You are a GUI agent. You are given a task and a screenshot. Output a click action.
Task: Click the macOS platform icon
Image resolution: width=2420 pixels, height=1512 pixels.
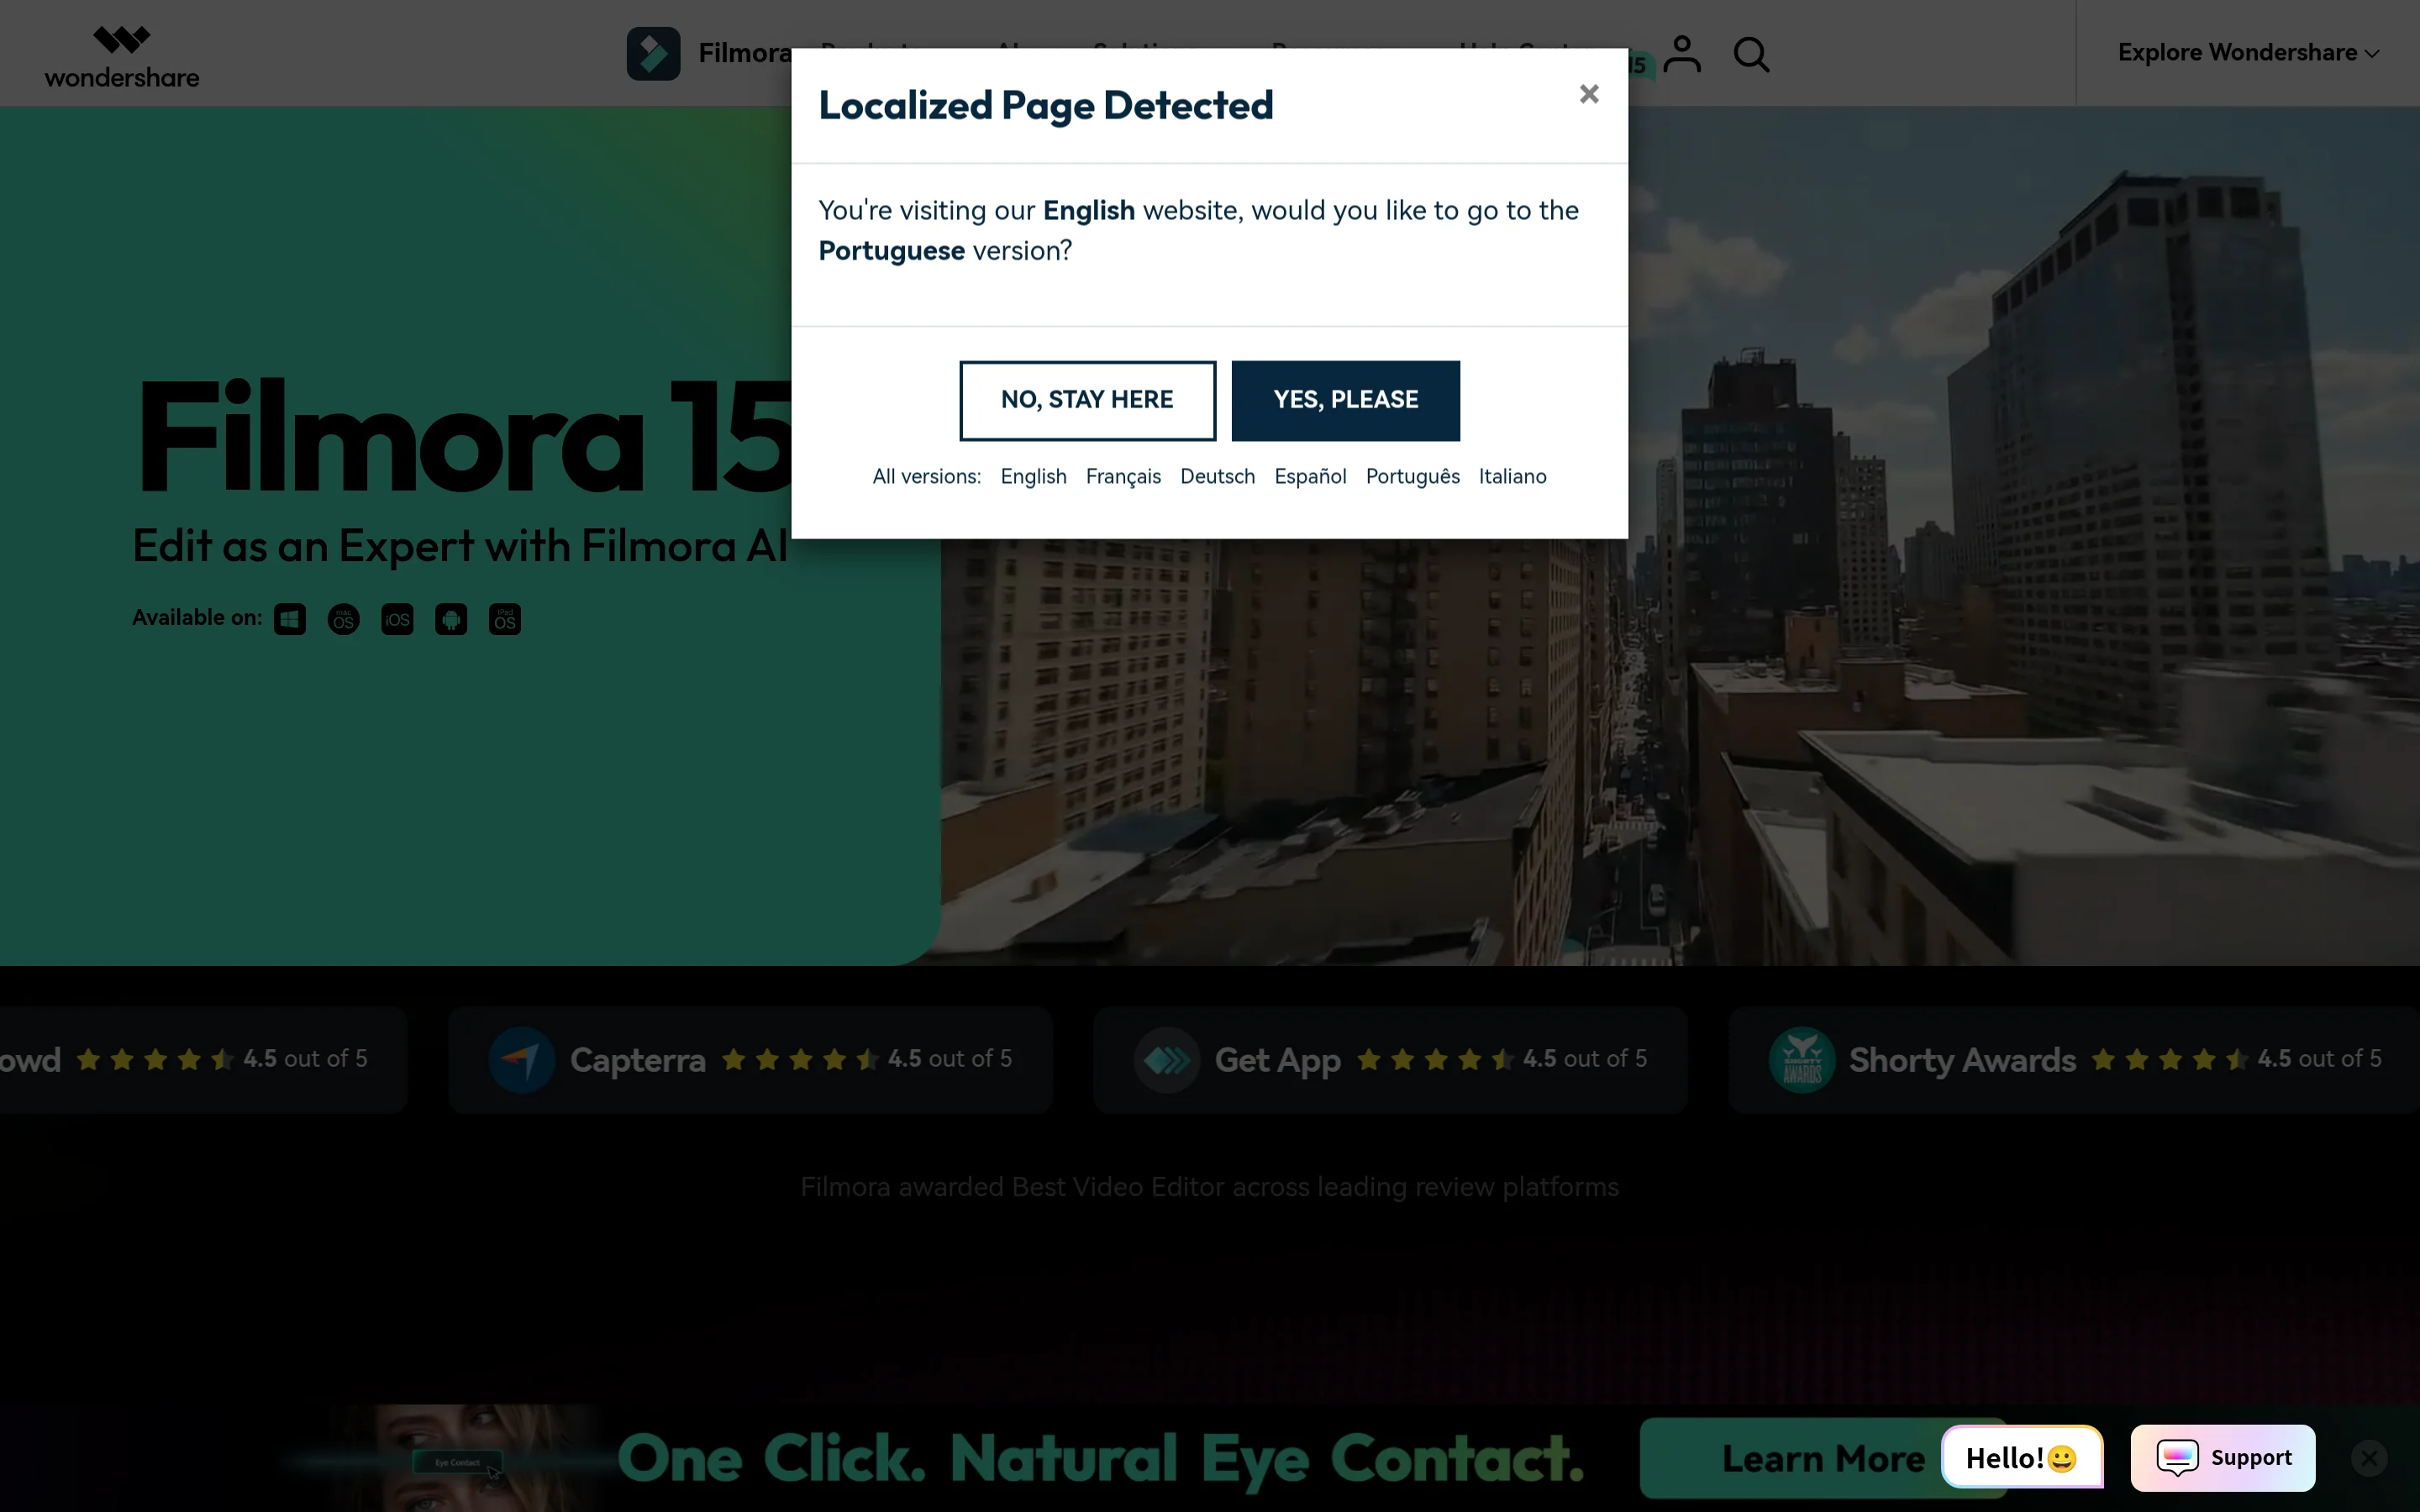tap(343, 619)
